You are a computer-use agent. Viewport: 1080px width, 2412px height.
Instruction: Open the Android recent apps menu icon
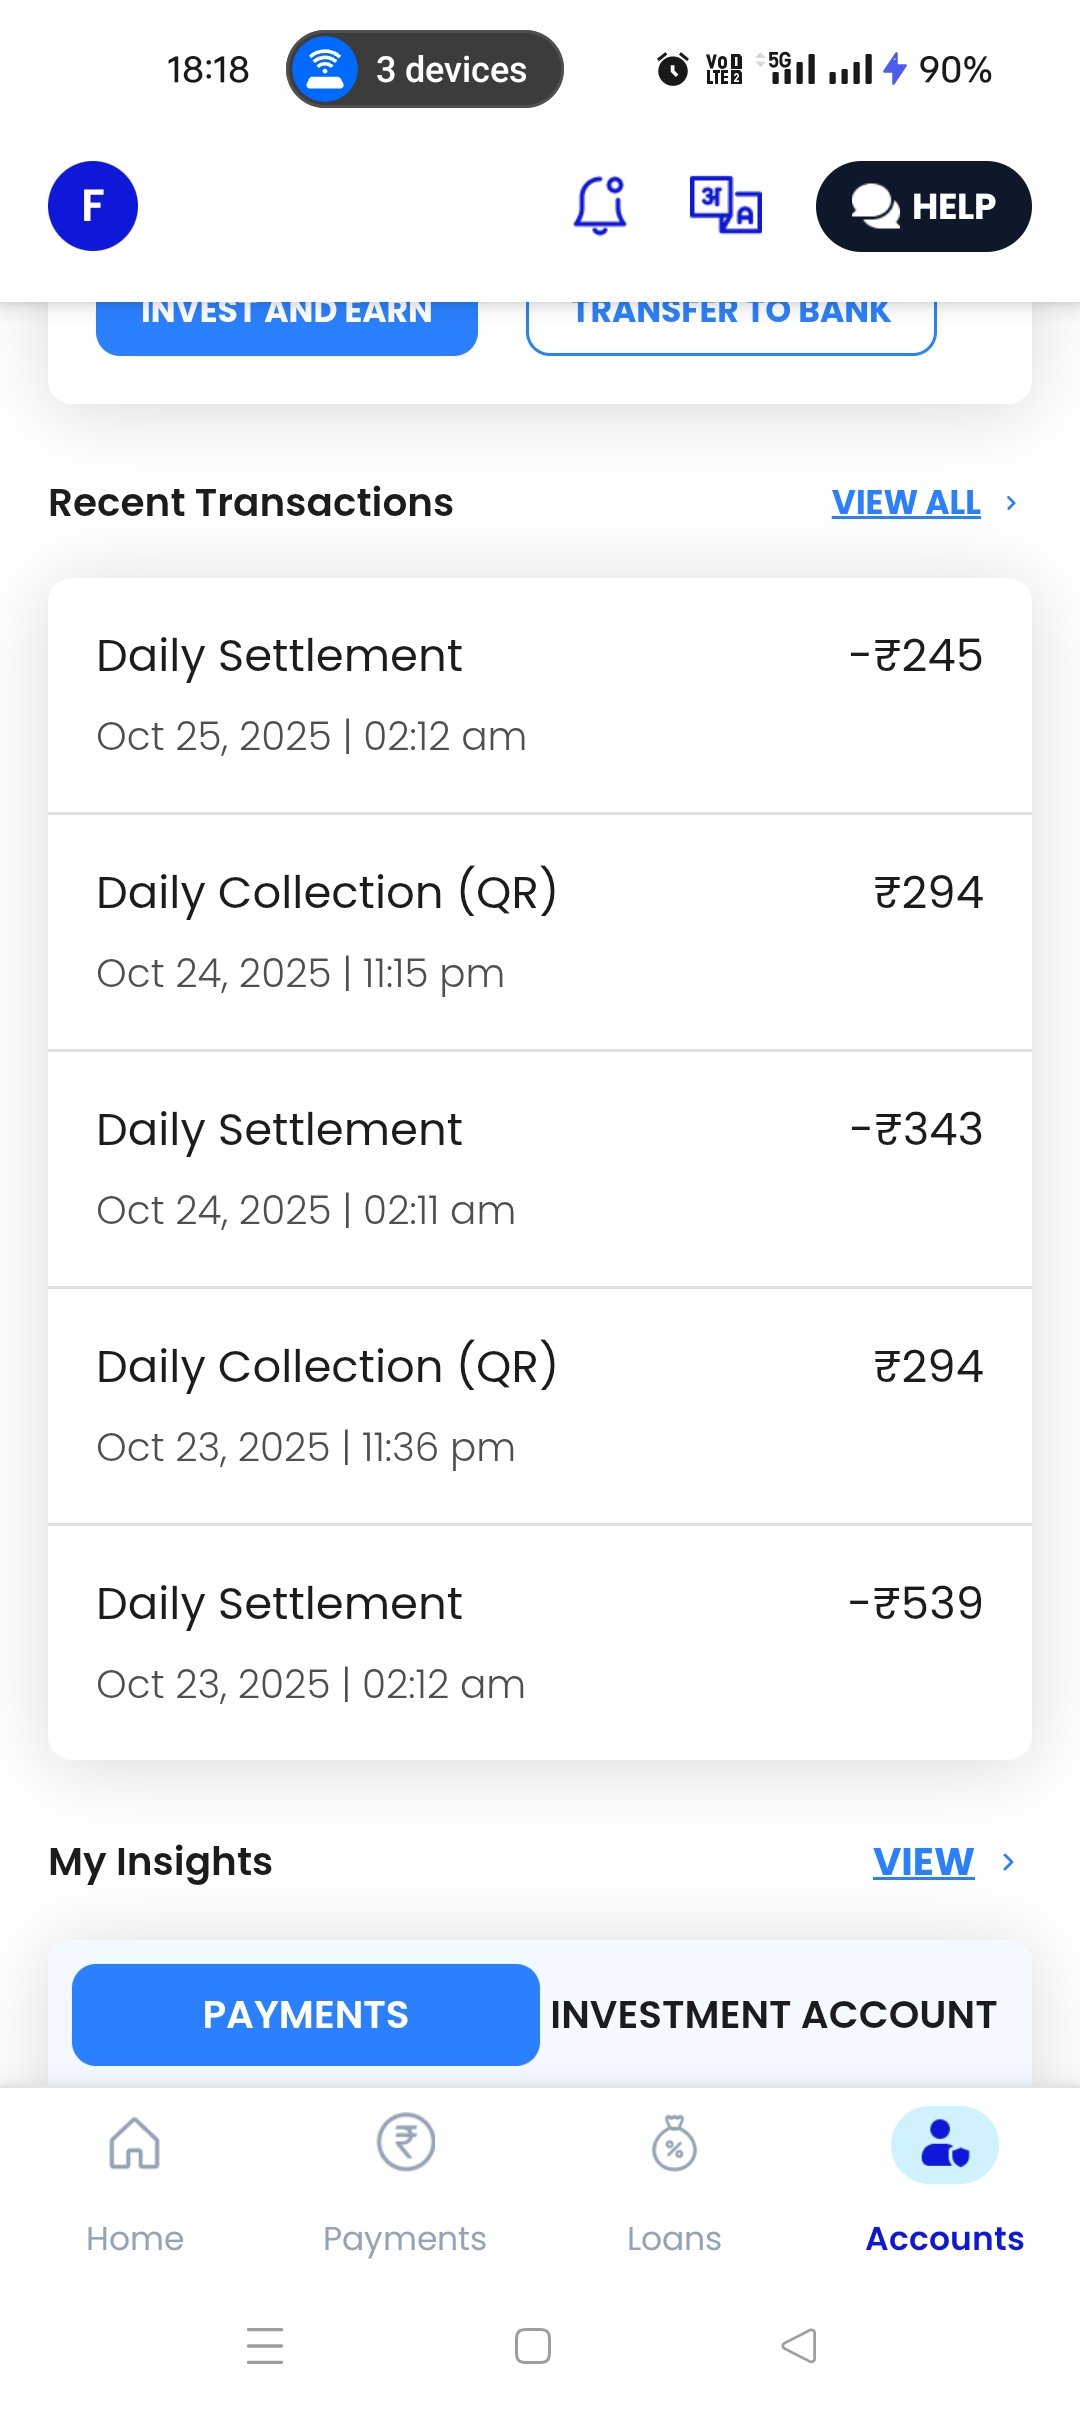(x=265, y=2346)
